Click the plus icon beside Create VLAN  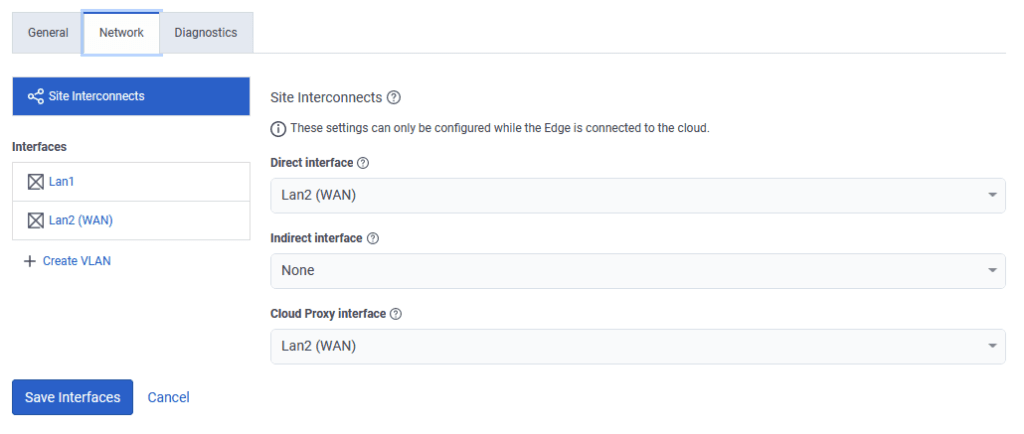click(29, 261)
